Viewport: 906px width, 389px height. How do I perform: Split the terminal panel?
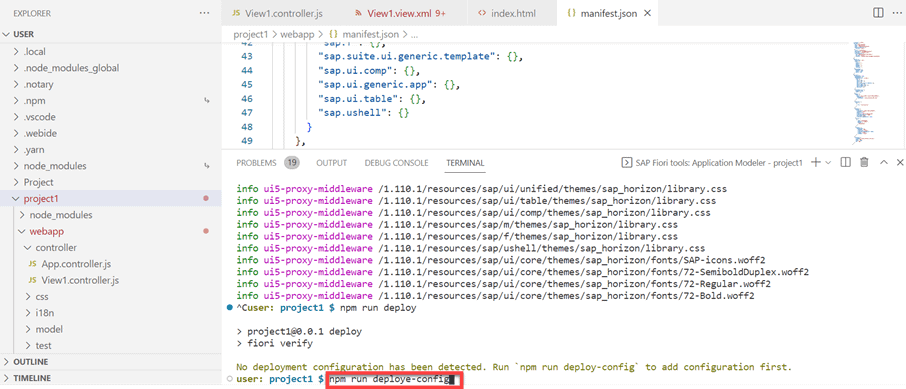845,162
